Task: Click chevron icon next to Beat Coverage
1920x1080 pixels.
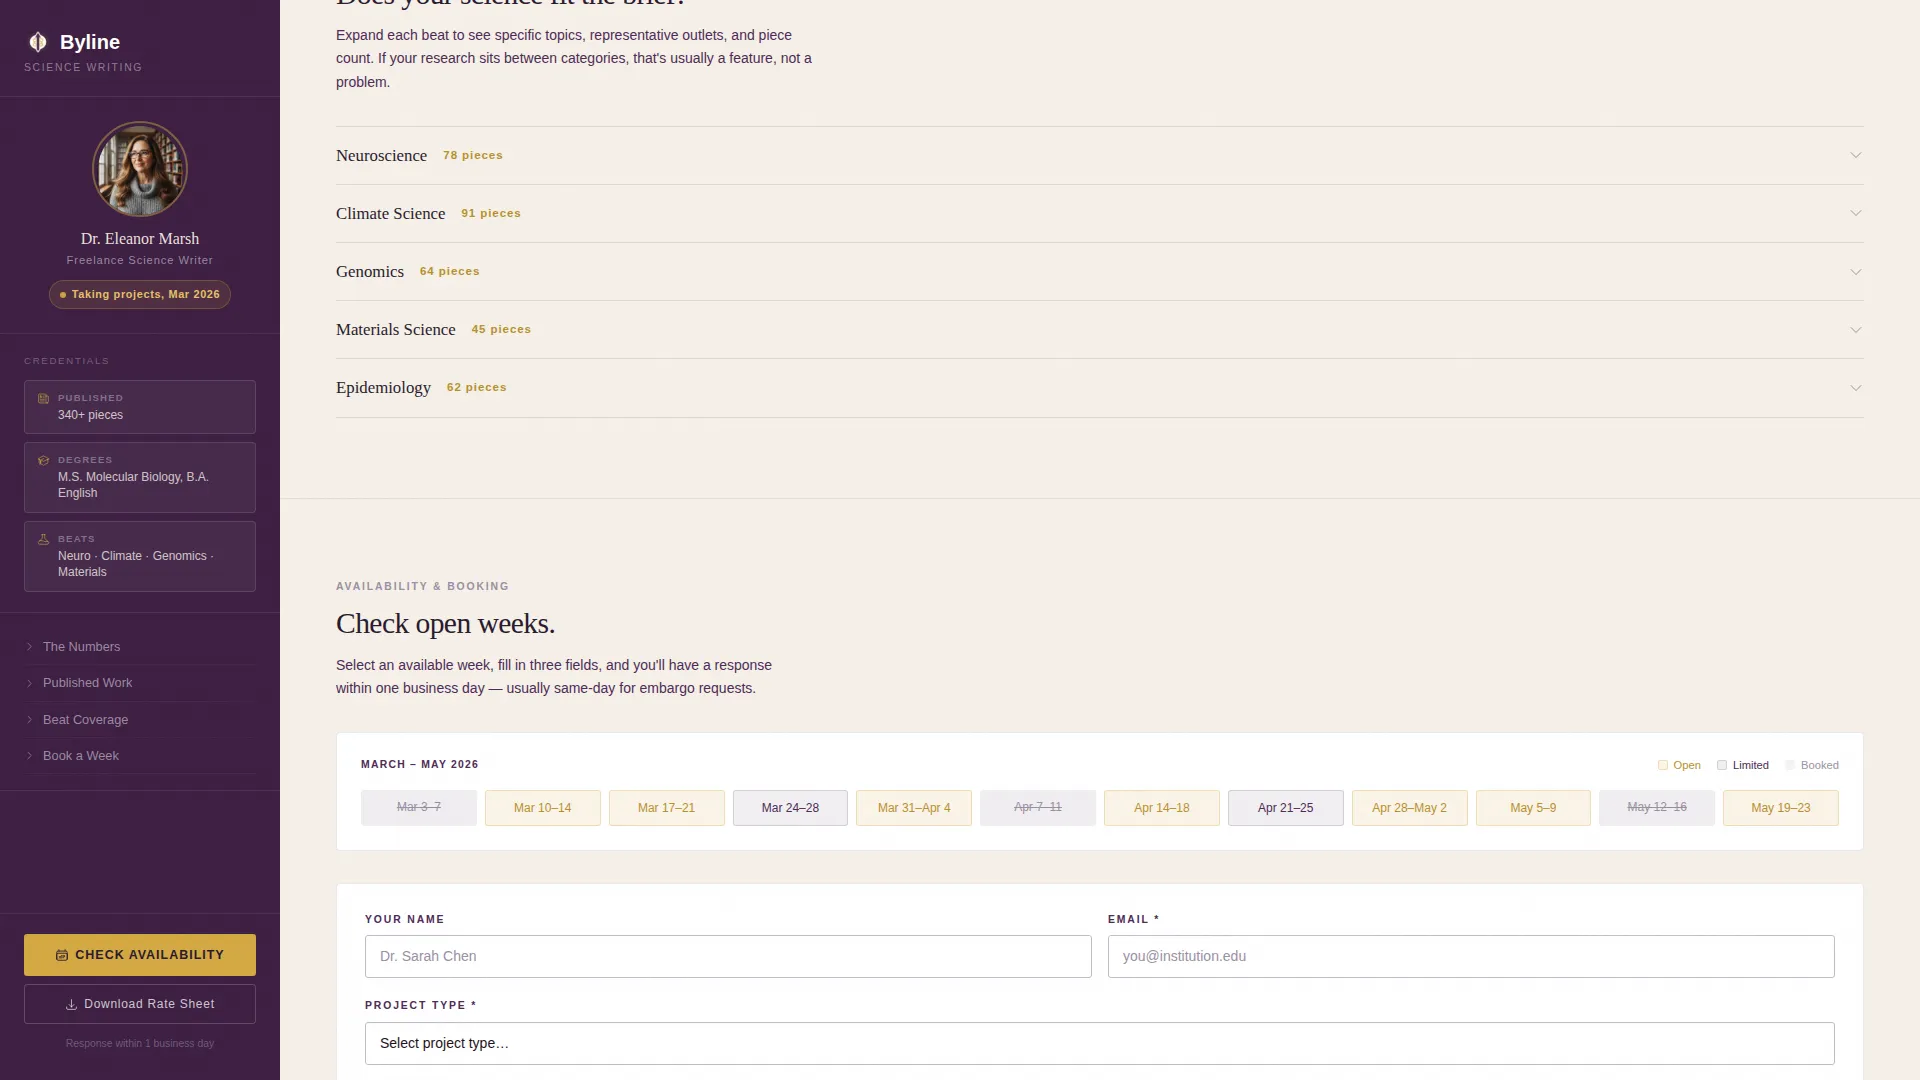Action: (x=30, y=720)
